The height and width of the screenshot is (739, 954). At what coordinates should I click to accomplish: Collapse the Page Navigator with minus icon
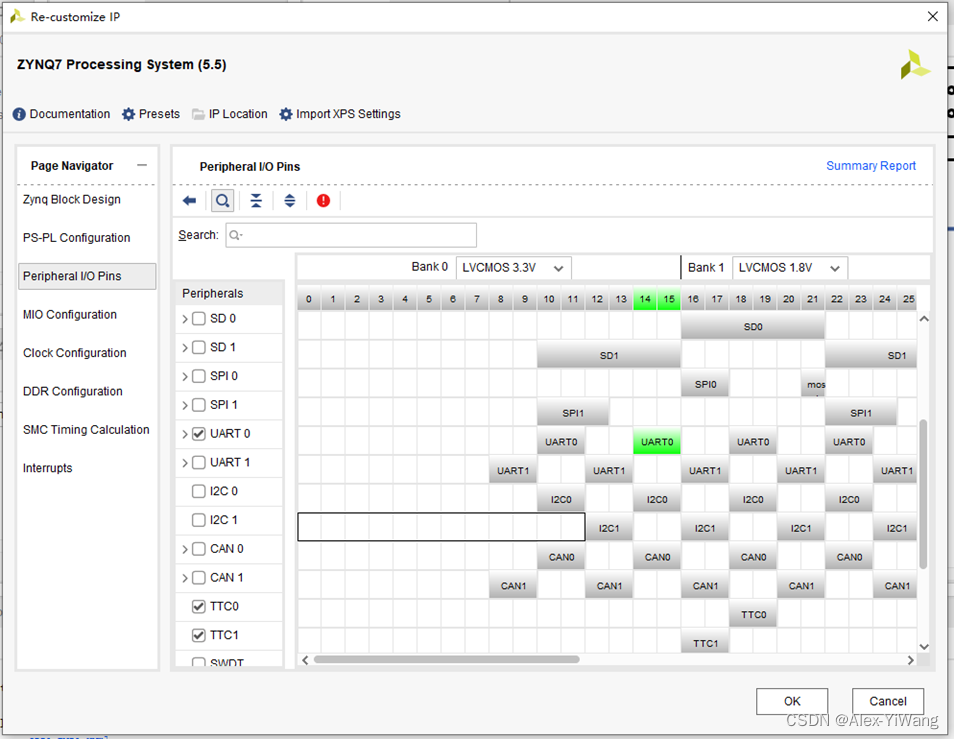point(142,165)
